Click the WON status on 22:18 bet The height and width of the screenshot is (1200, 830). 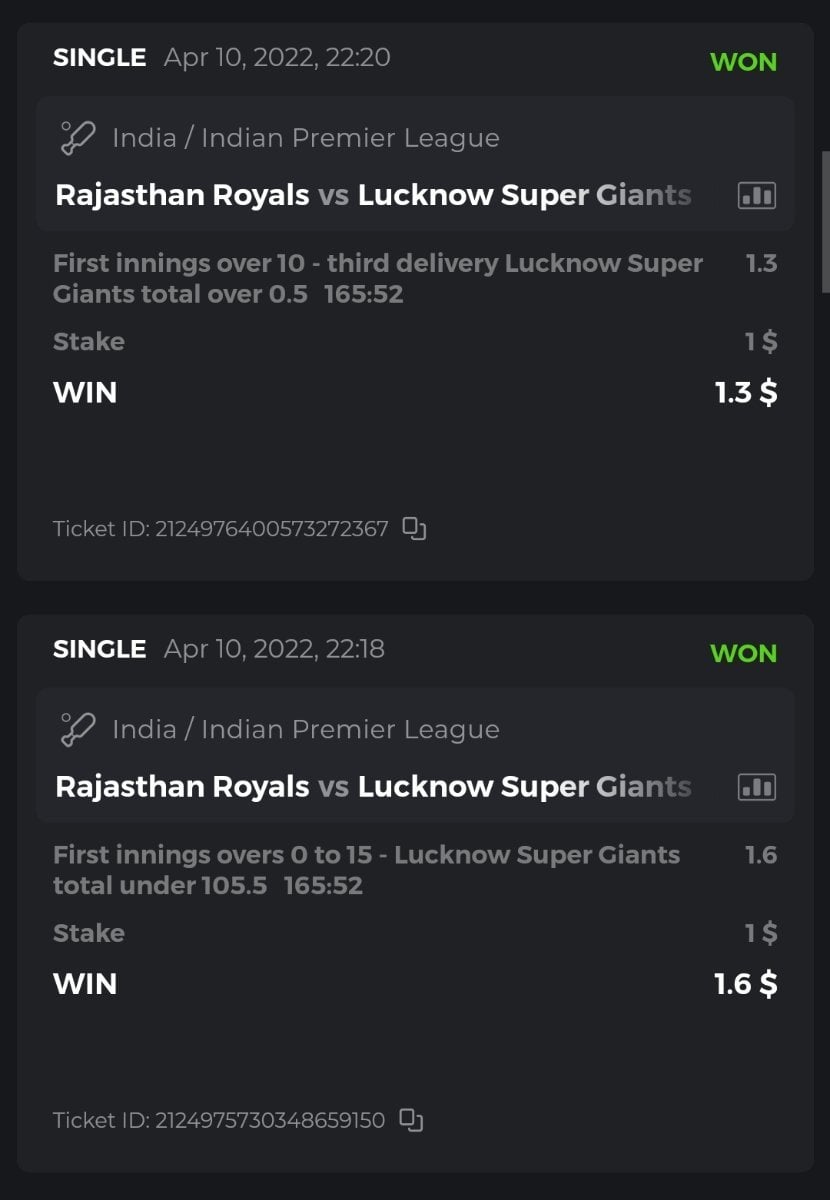coord(743,654)
